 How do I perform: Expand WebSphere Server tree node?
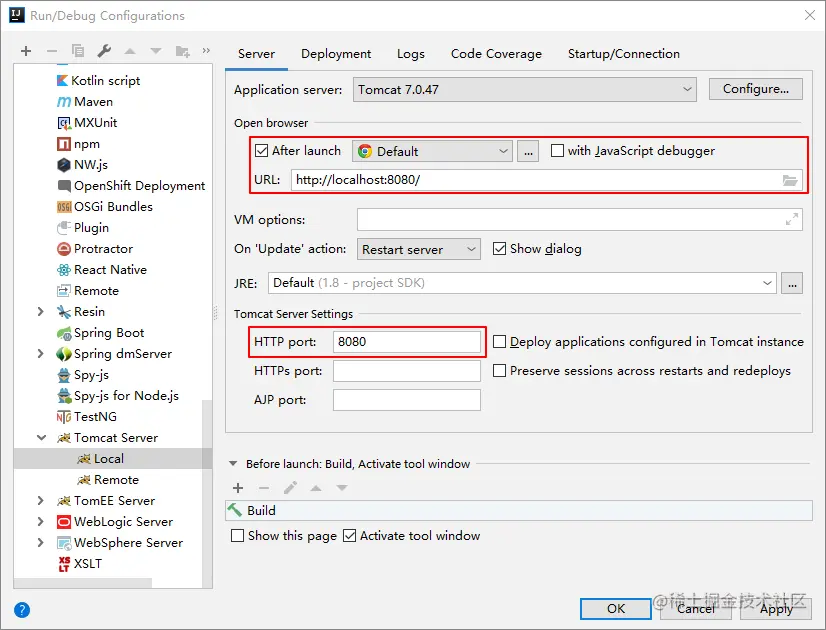41,543
